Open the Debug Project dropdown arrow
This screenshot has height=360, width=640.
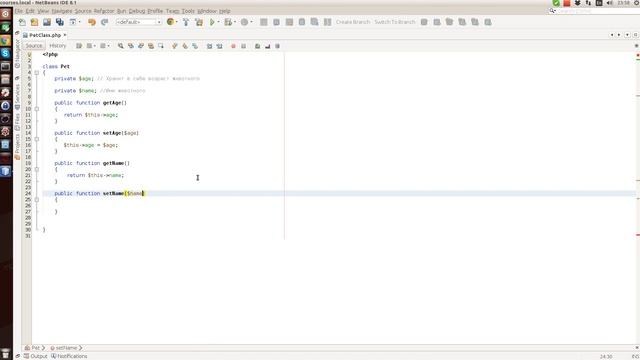[x=235, y=22]
